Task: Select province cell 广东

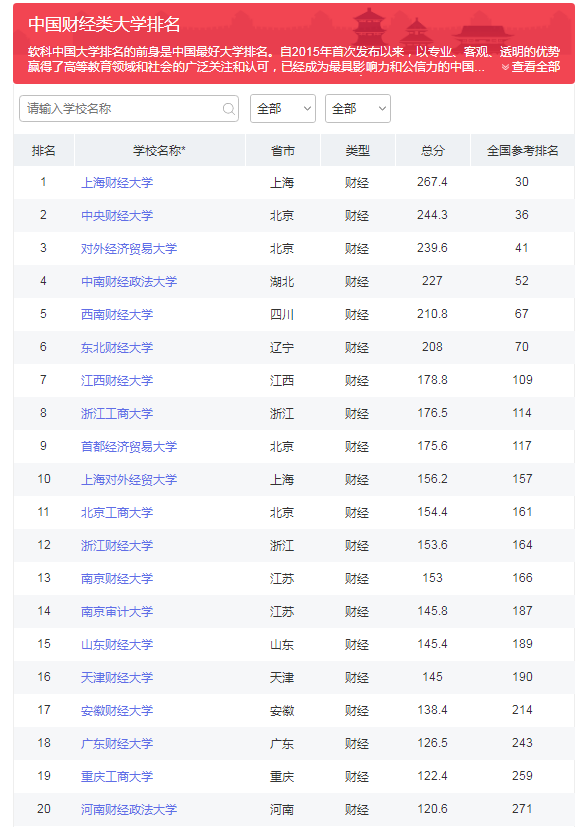Action: [x=282, y=743]
